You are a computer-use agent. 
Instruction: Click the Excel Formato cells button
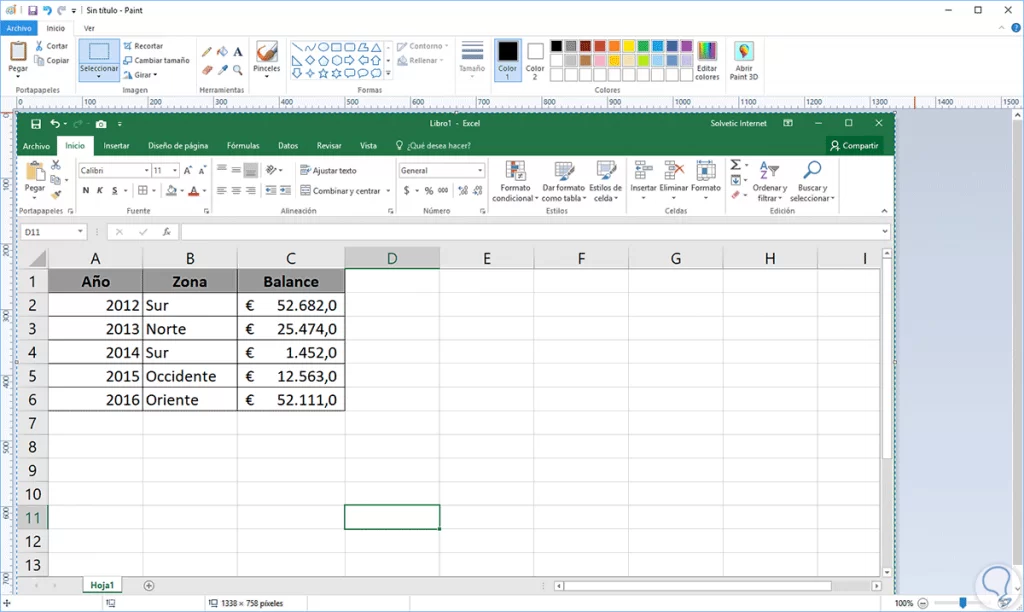coord(705,179)
